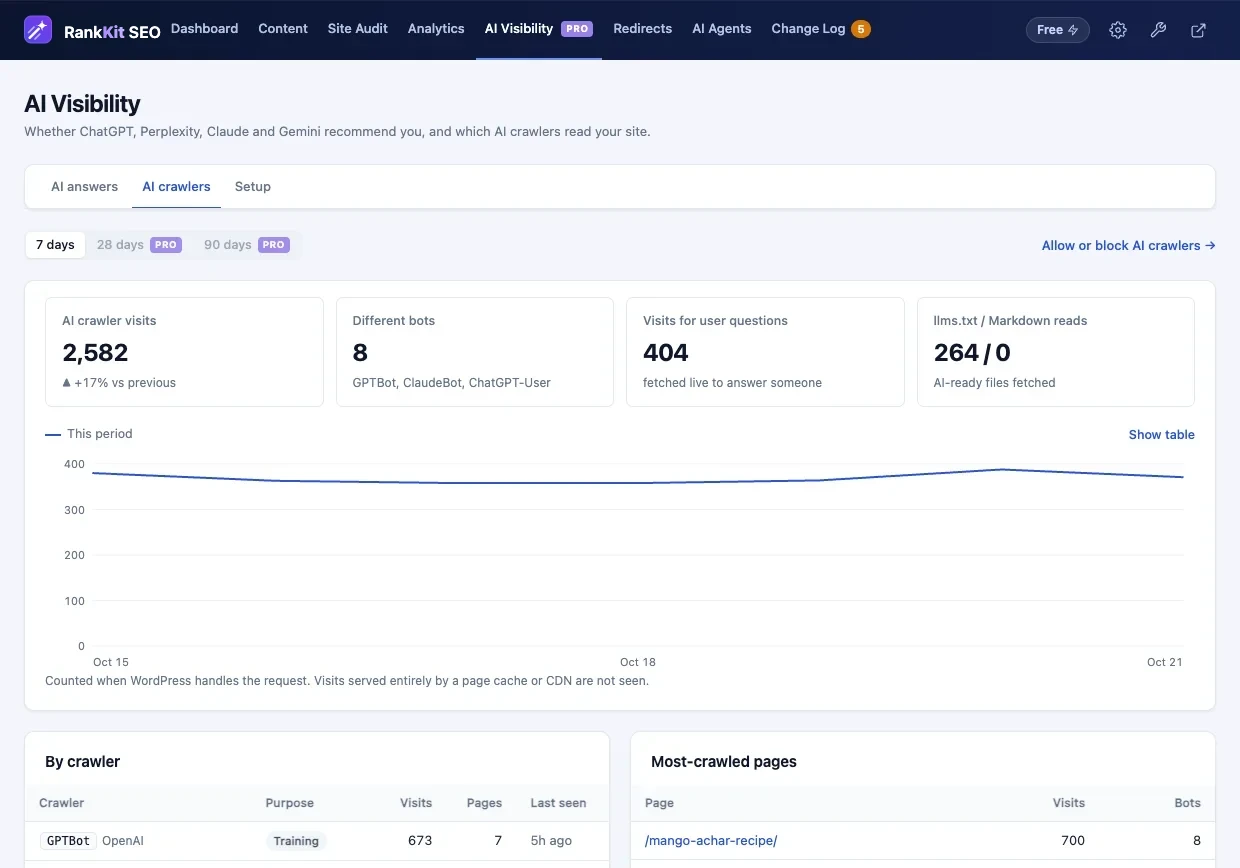This screenshot has width=1240, height=868.
Task: Click the PRO badge next to 28 days
Action: click(x=166, y=245)
